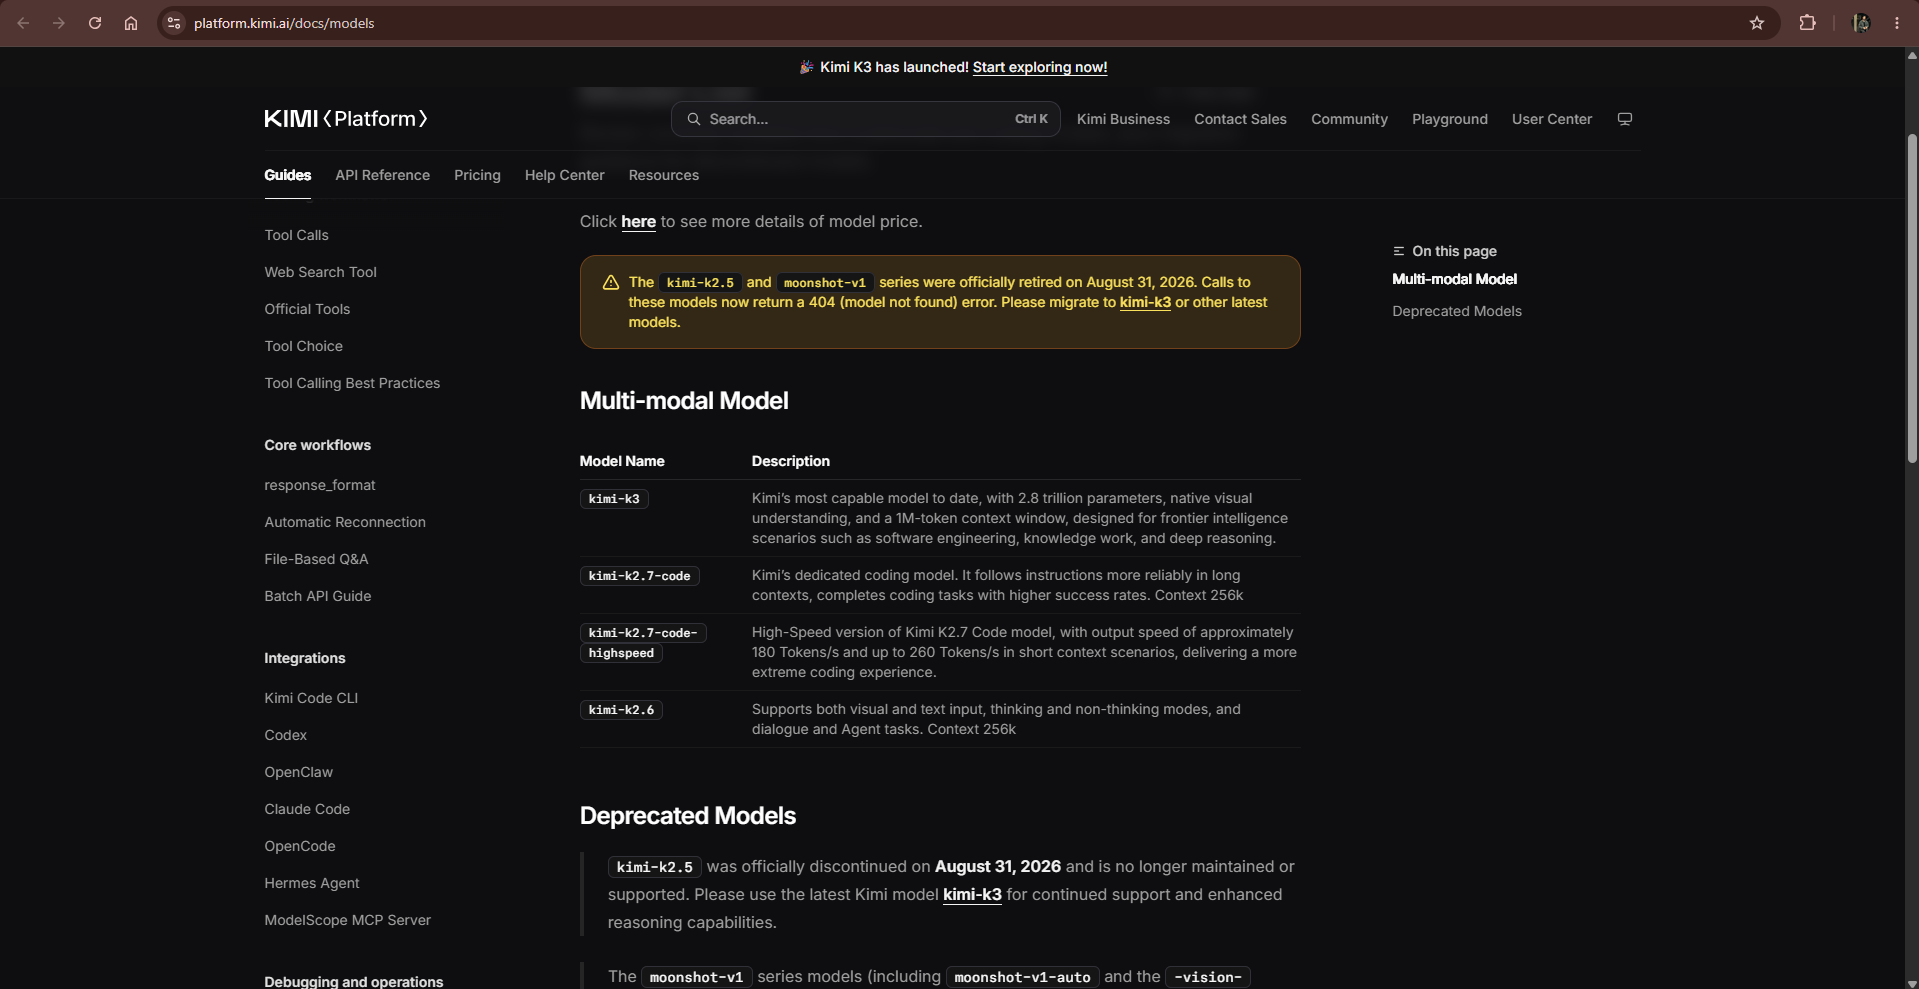Open the Resources tab
The width and height of the screenshot is (1919, 989).
pyautogui.click(x=664, y=175)
